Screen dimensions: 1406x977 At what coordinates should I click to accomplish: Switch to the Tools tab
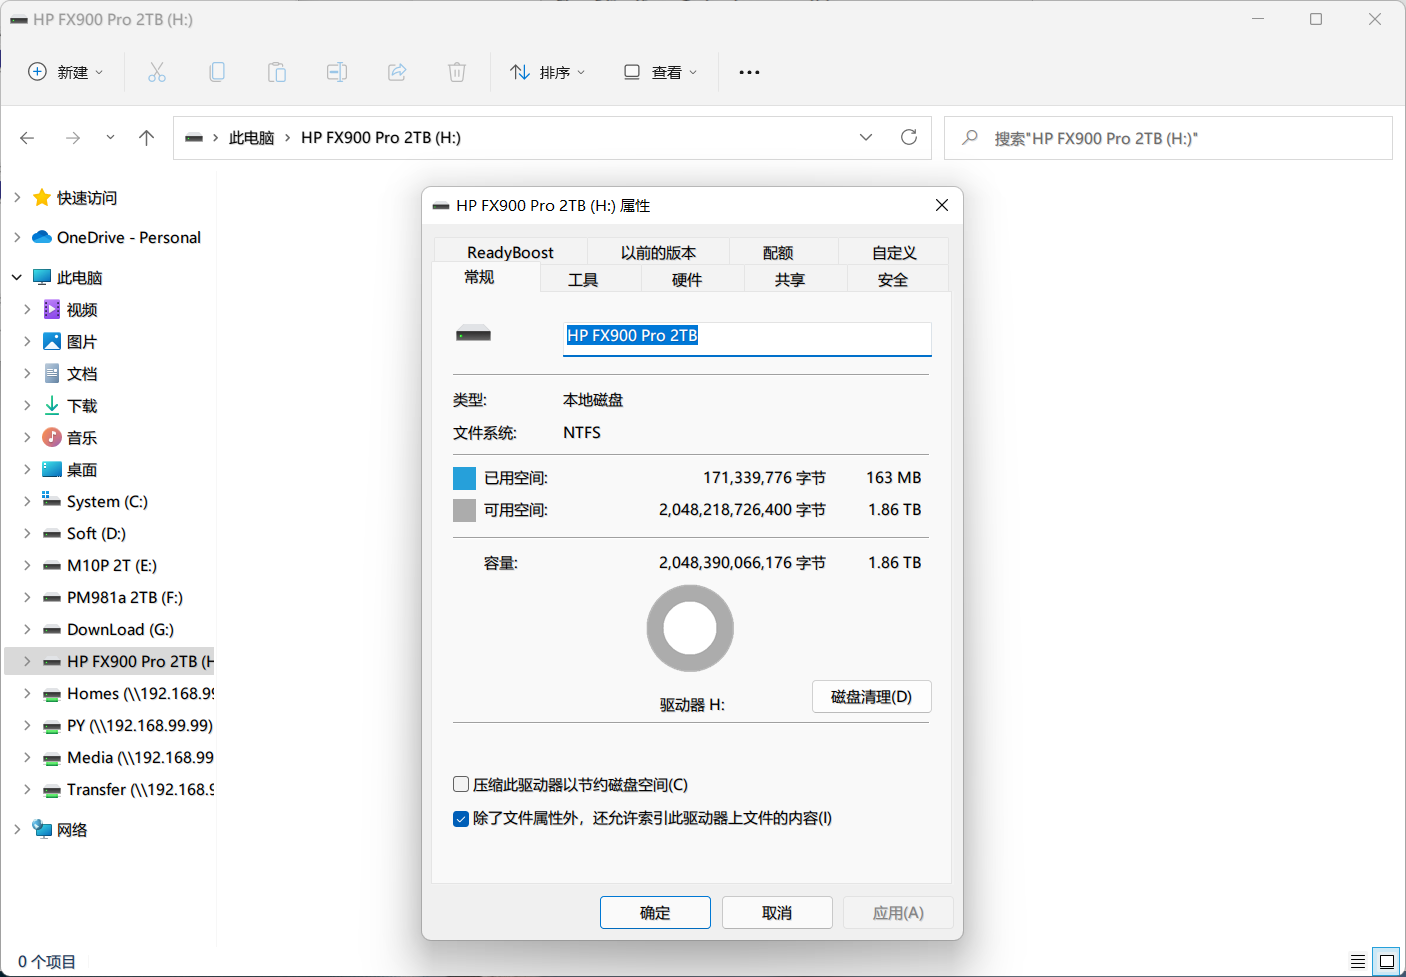click(583, 279)
